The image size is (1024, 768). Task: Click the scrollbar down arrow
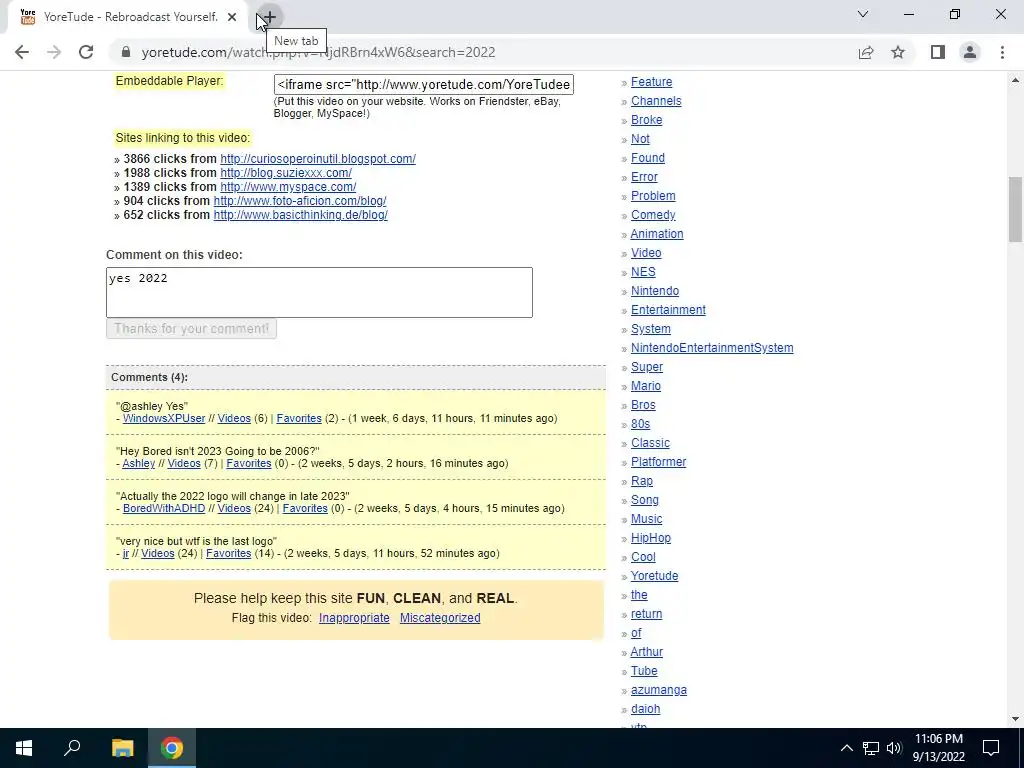click(1015, 719)
